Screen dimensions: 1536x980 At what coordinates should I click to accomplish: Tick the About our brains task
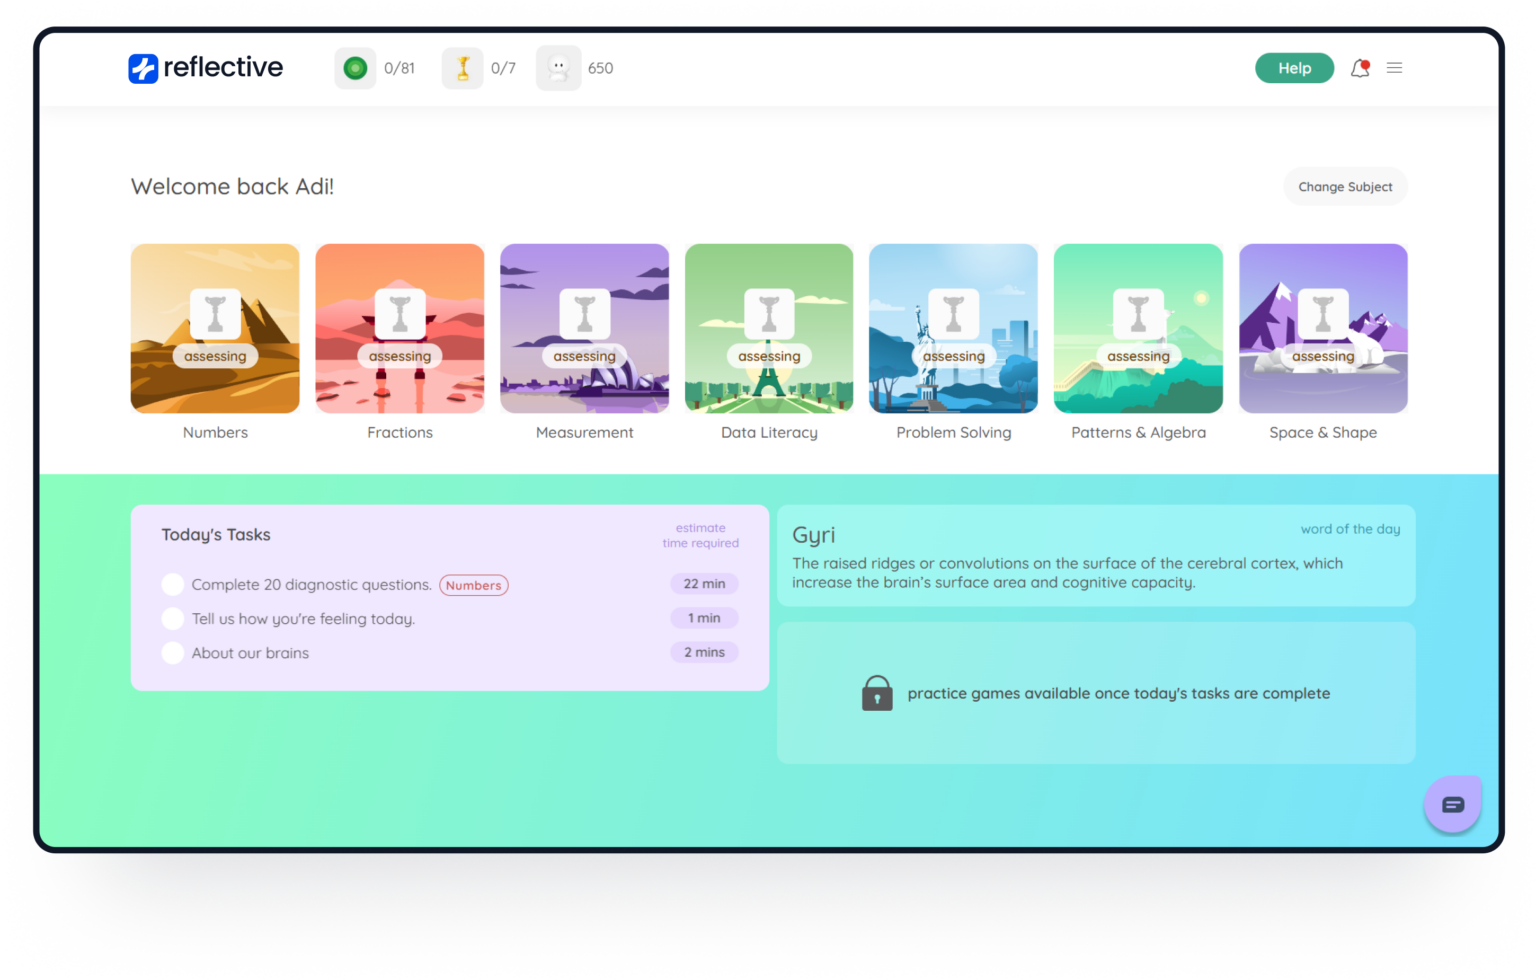tap(173, 653)
